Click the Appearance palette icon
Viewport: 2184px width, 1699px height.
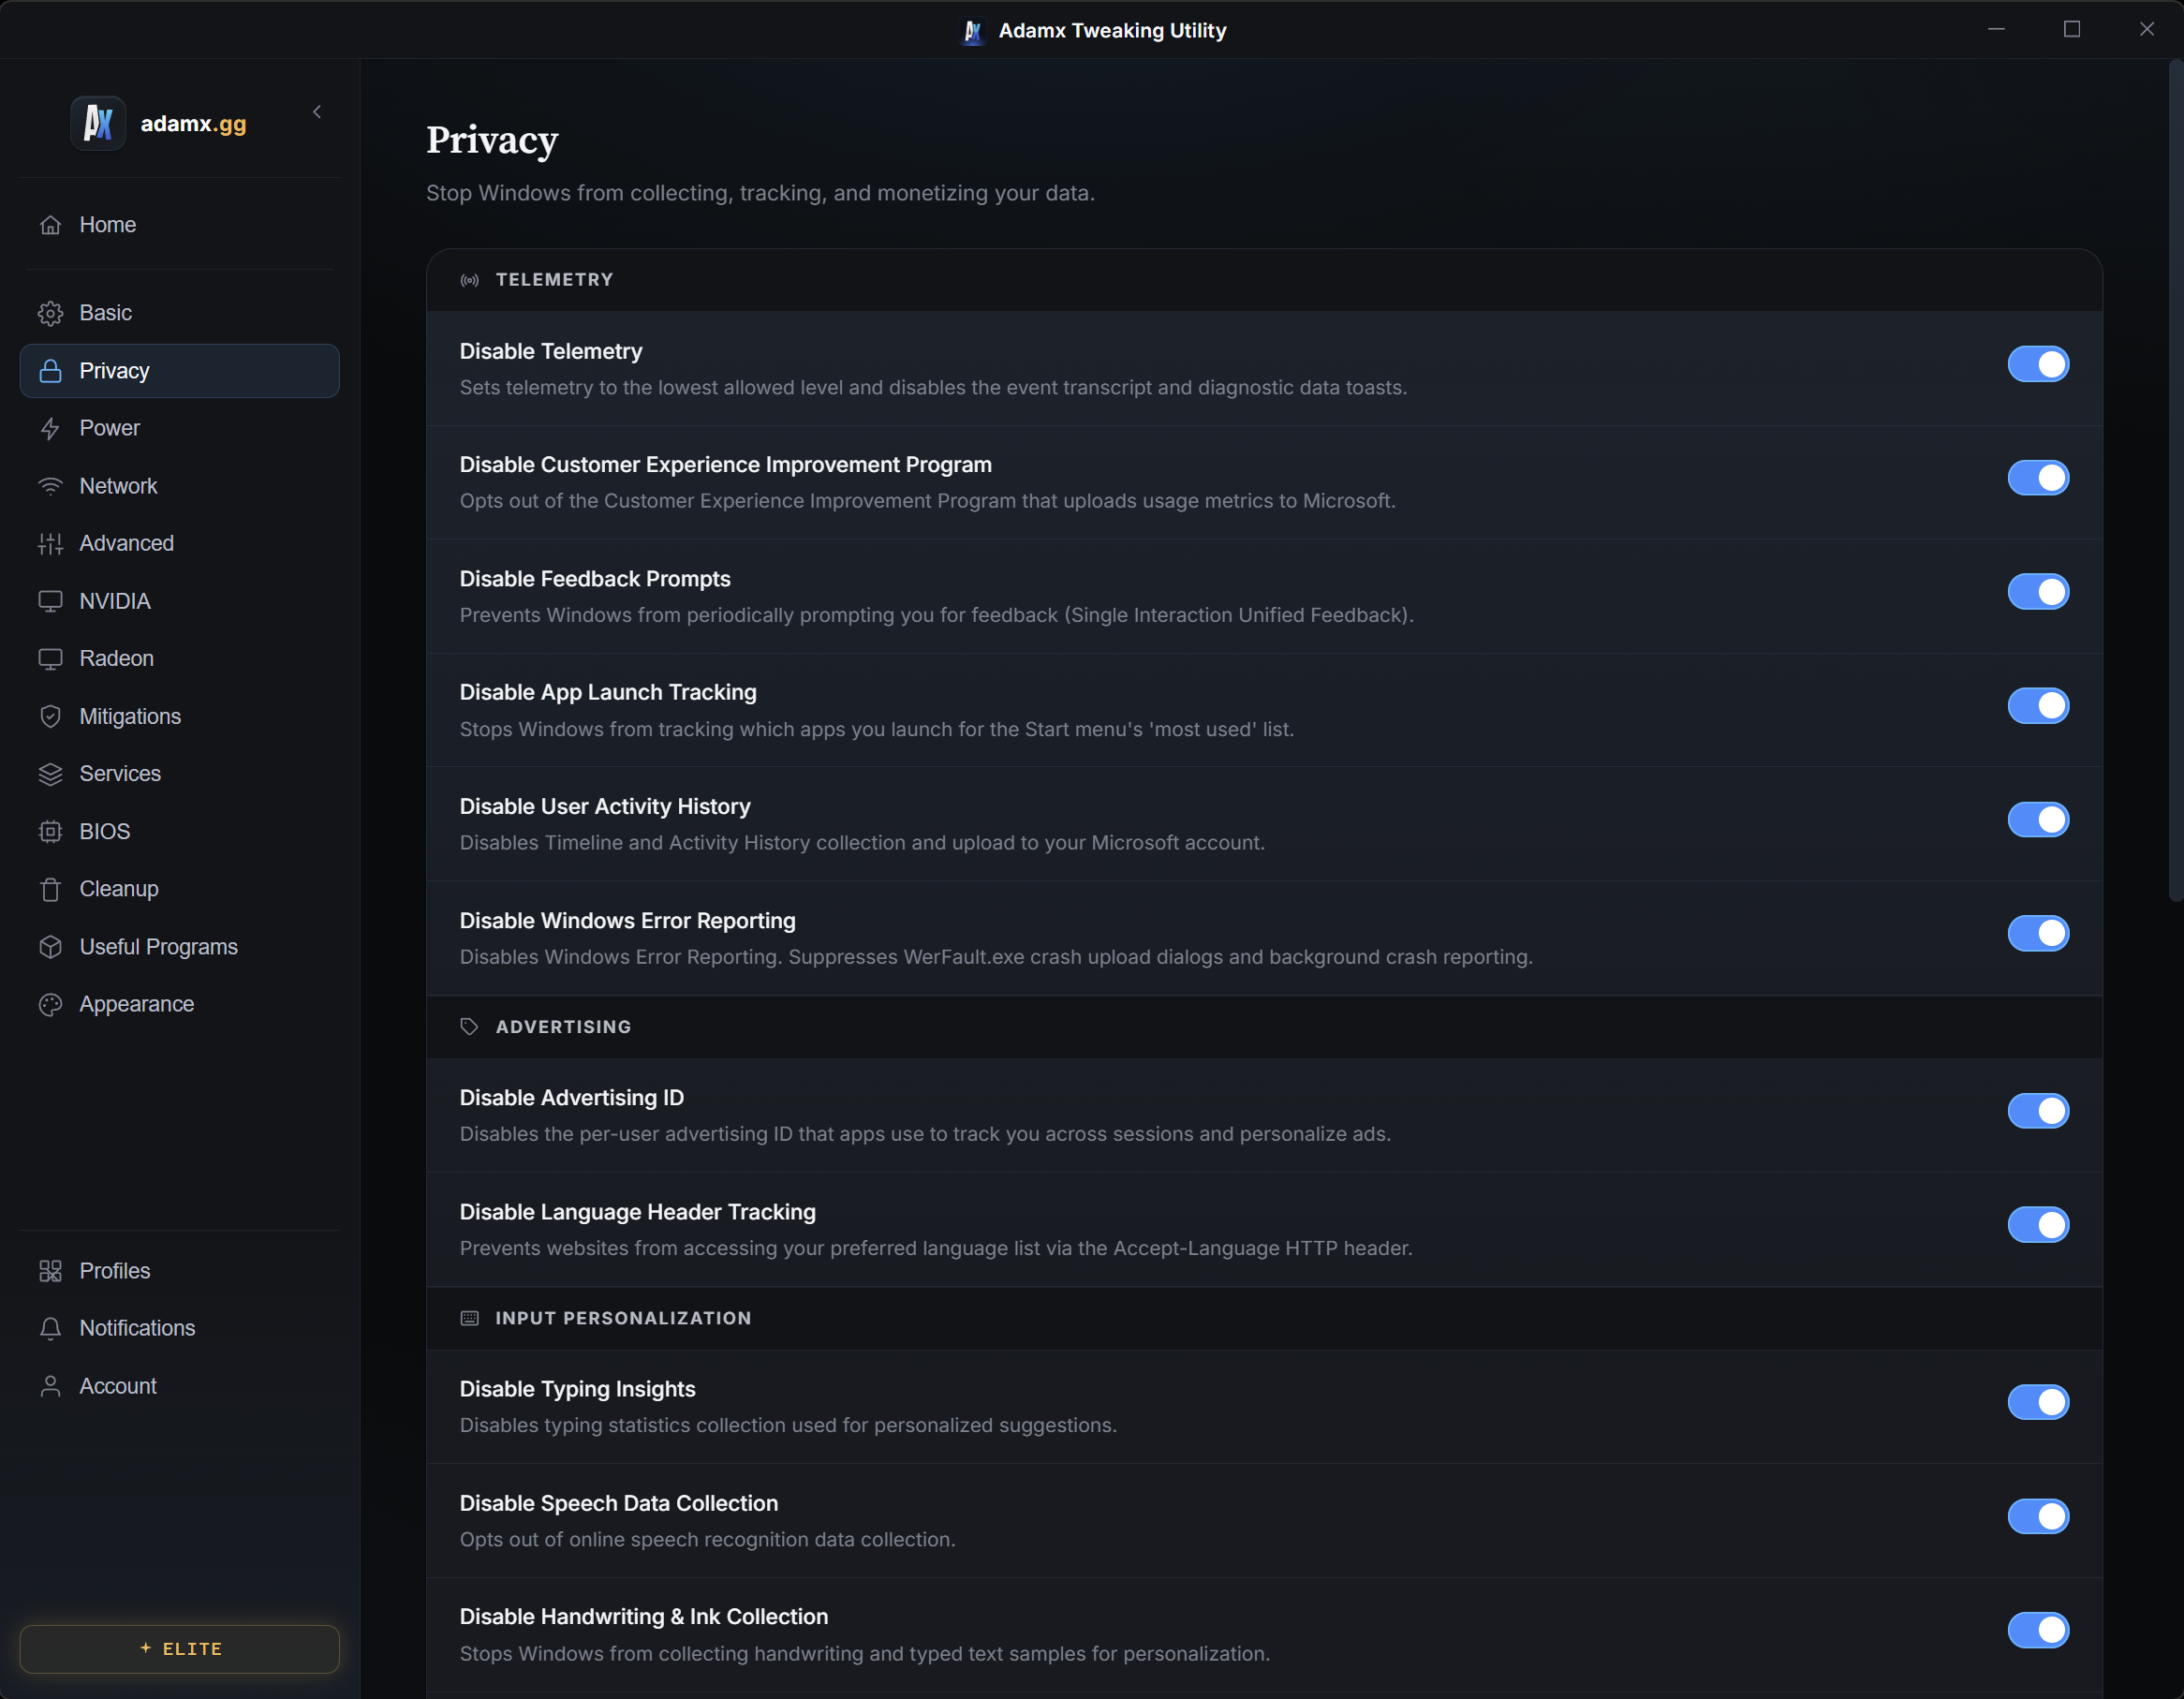click(x=50, y=1004)
